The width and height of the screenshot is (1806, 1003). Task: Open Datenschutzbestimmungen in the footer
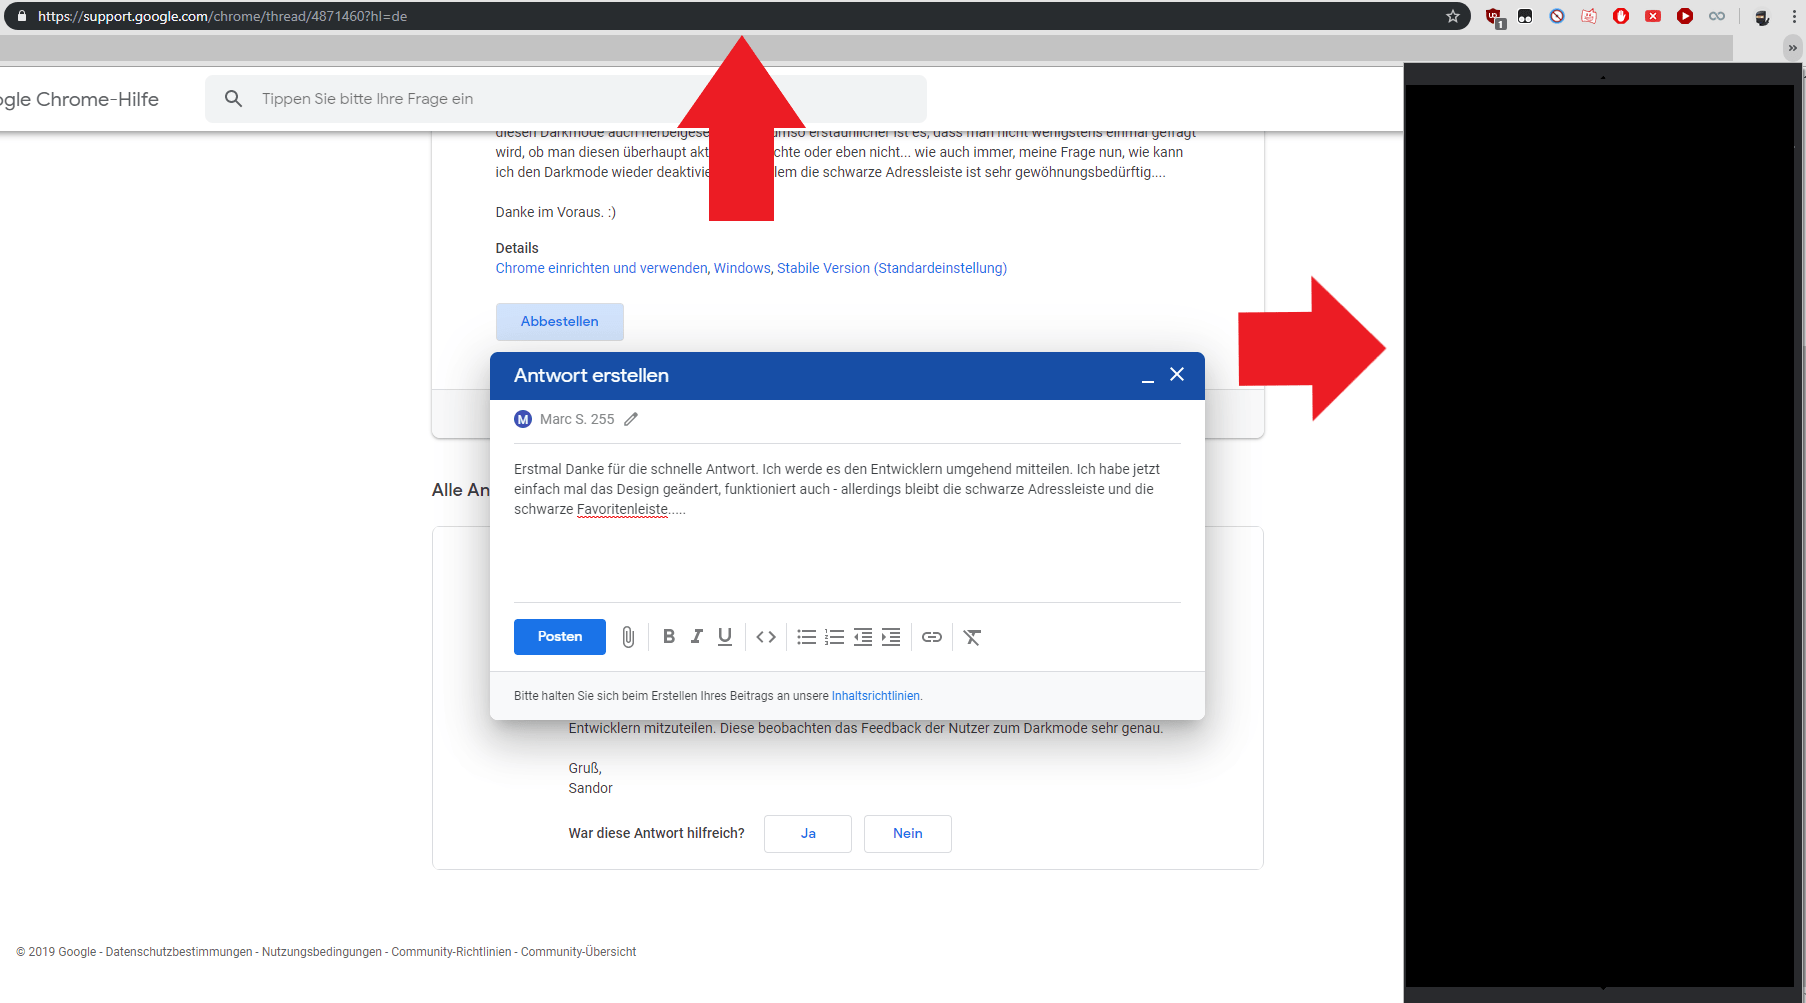179,952
